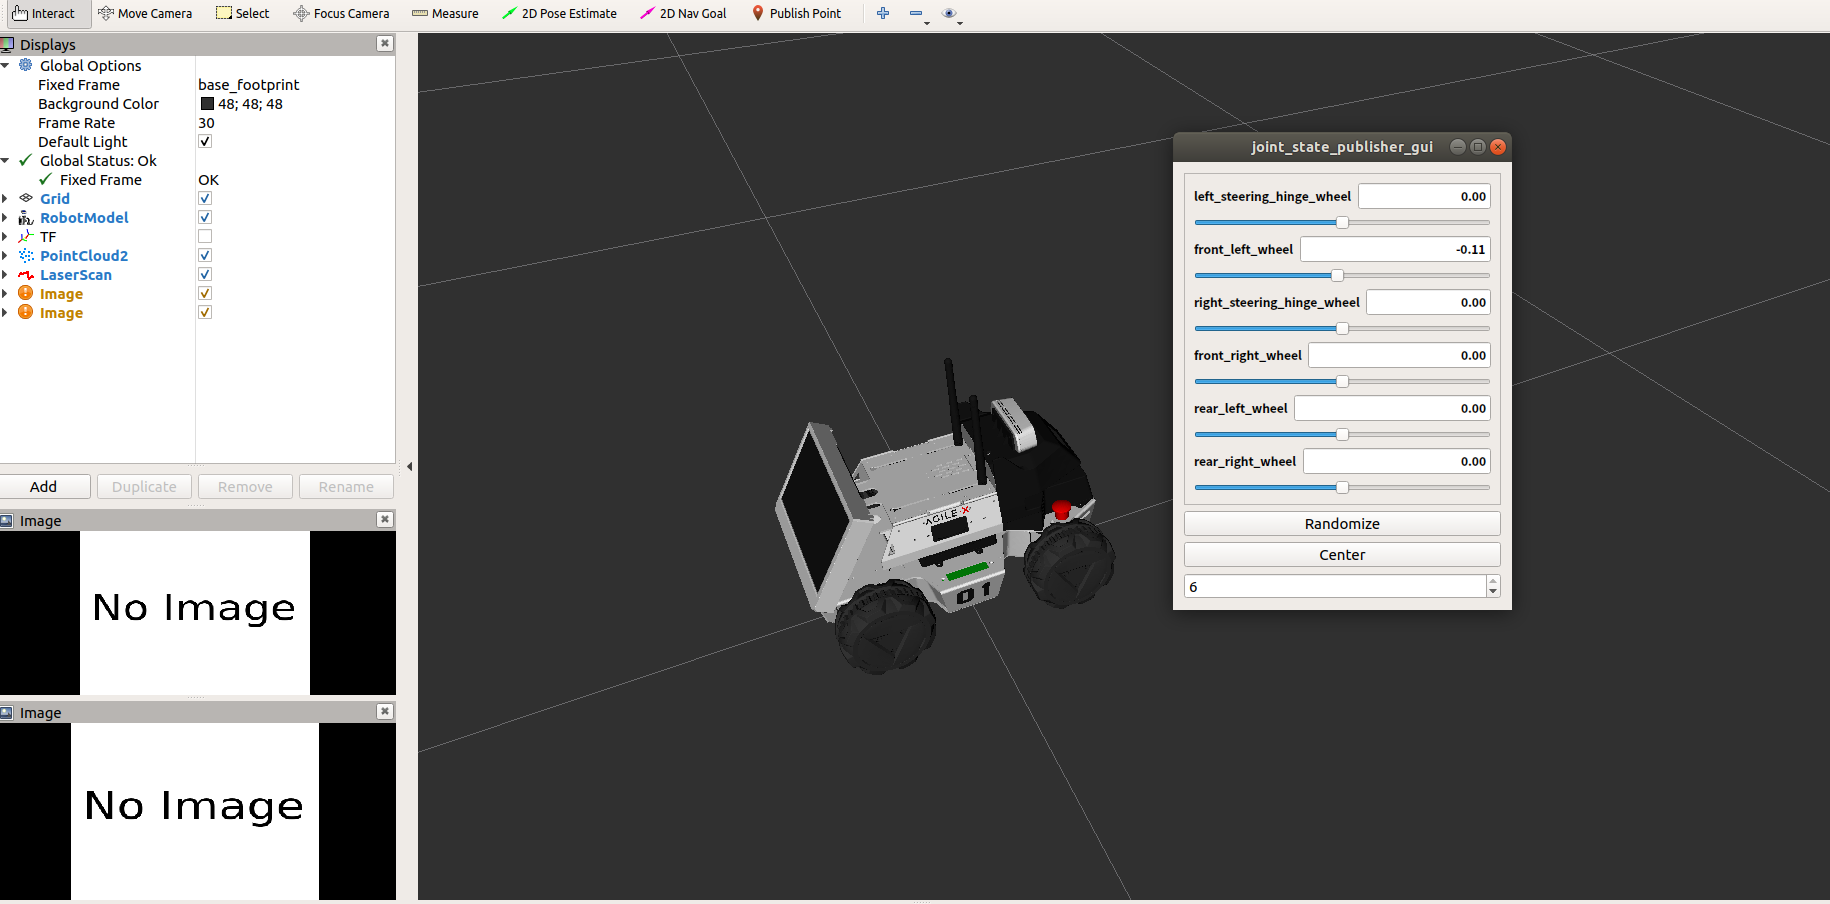Click the Focus Camera tool

click(x=341, y=14)
